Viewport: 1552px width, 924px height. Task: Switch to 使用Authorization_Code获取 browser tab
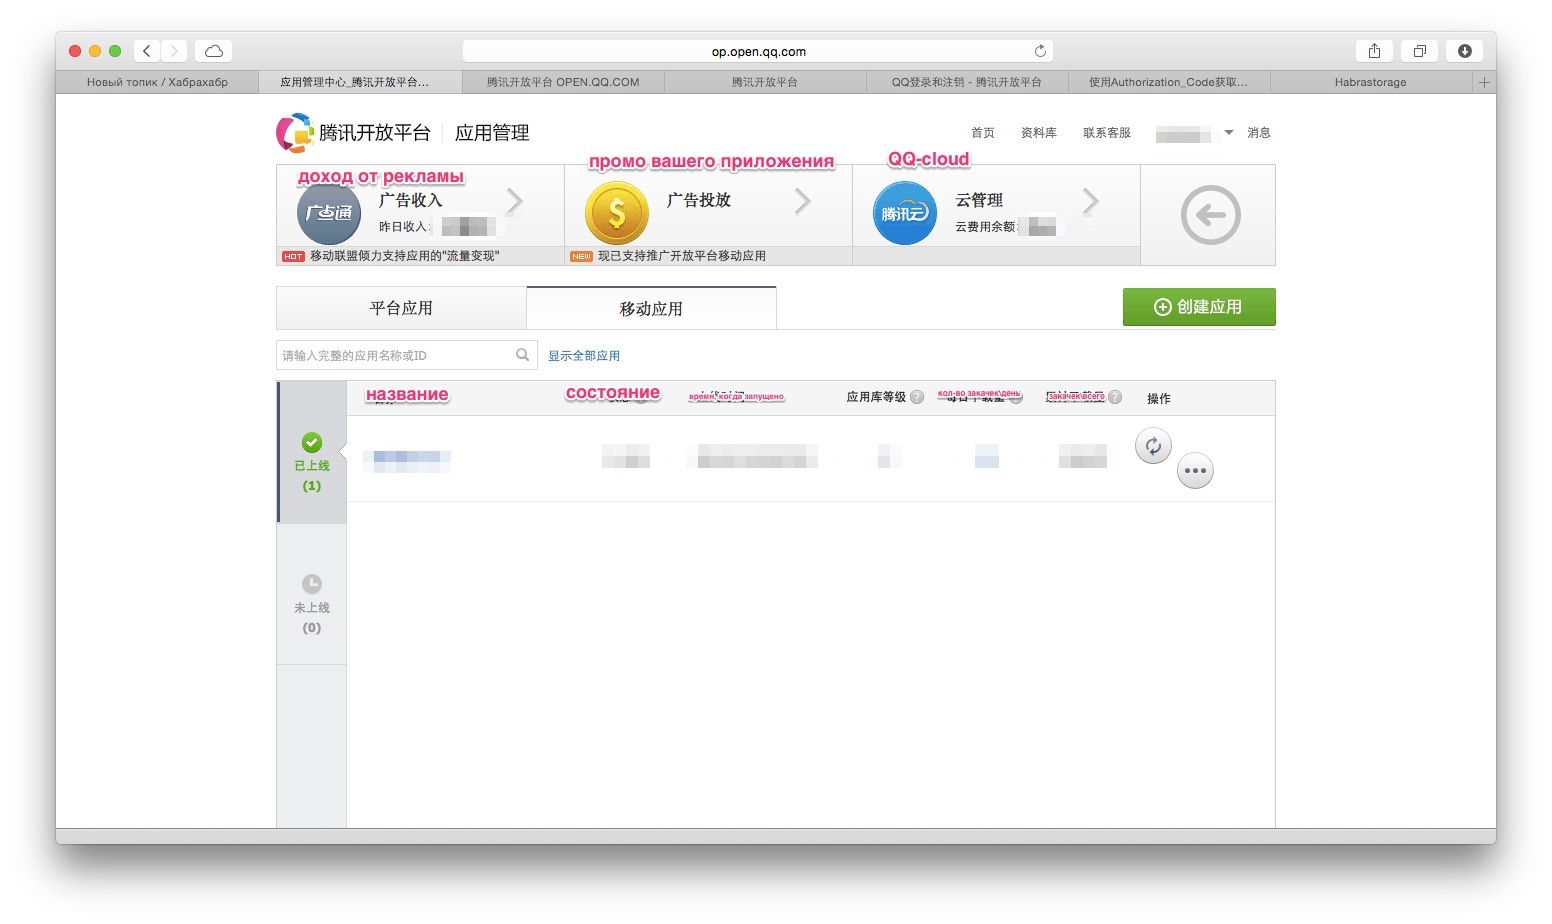[1169, 82]
